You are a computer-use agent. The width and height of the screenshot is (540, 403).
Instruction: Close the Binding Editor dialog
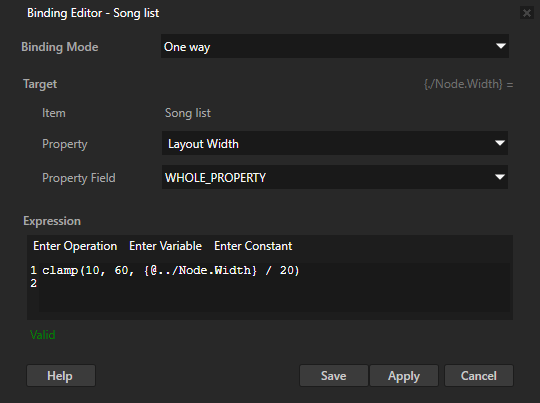(x=527, y=13)
